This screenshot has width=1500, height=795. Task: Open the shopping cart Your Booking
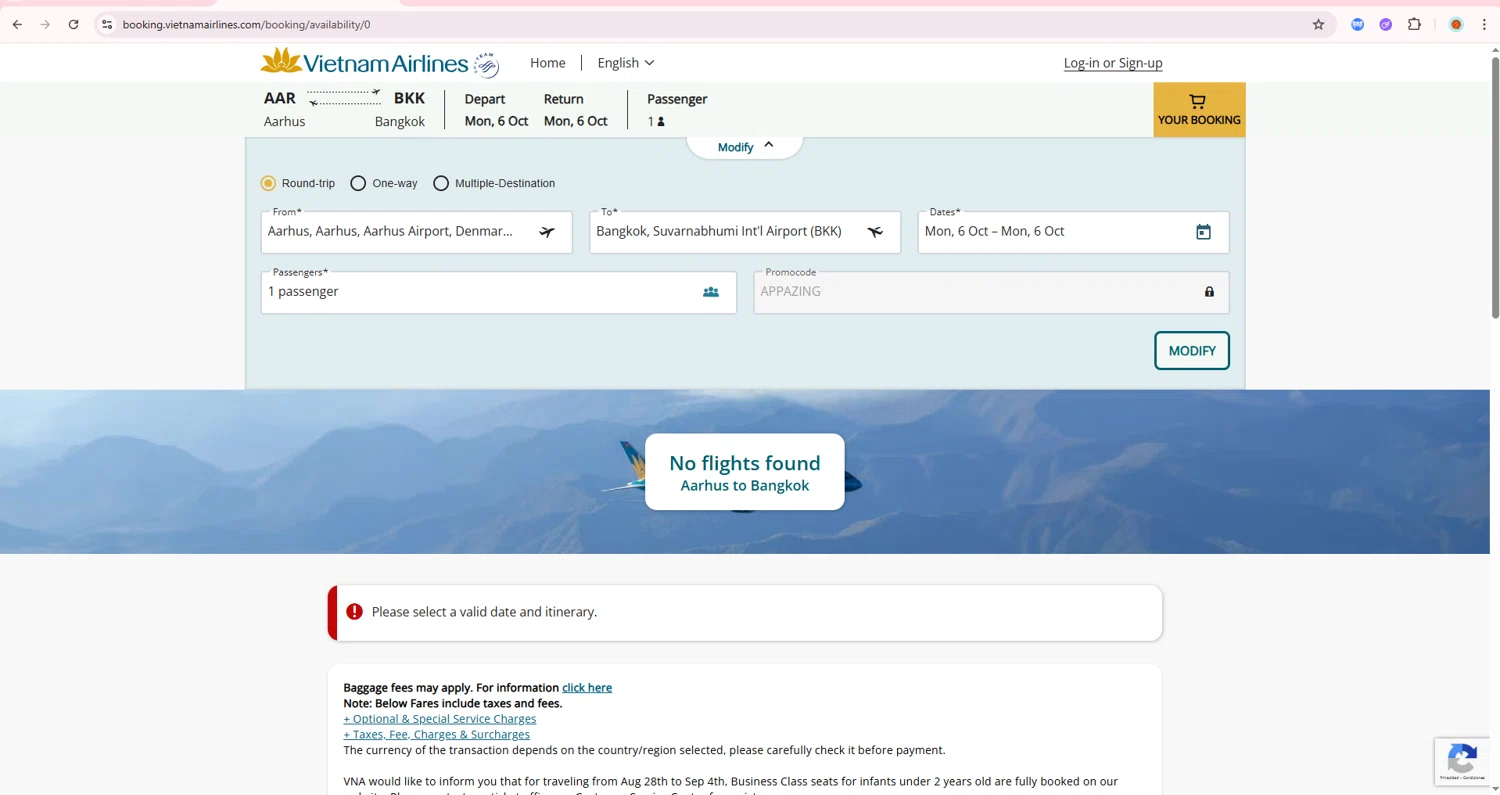point(1199,110)
